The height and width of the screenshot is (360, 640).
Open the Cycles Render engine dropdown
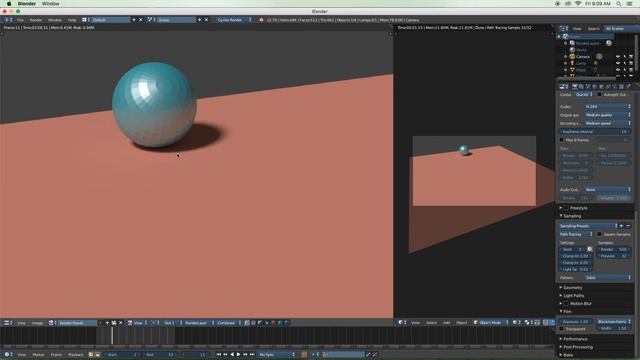pyautogui.click(x=234, y=20)
